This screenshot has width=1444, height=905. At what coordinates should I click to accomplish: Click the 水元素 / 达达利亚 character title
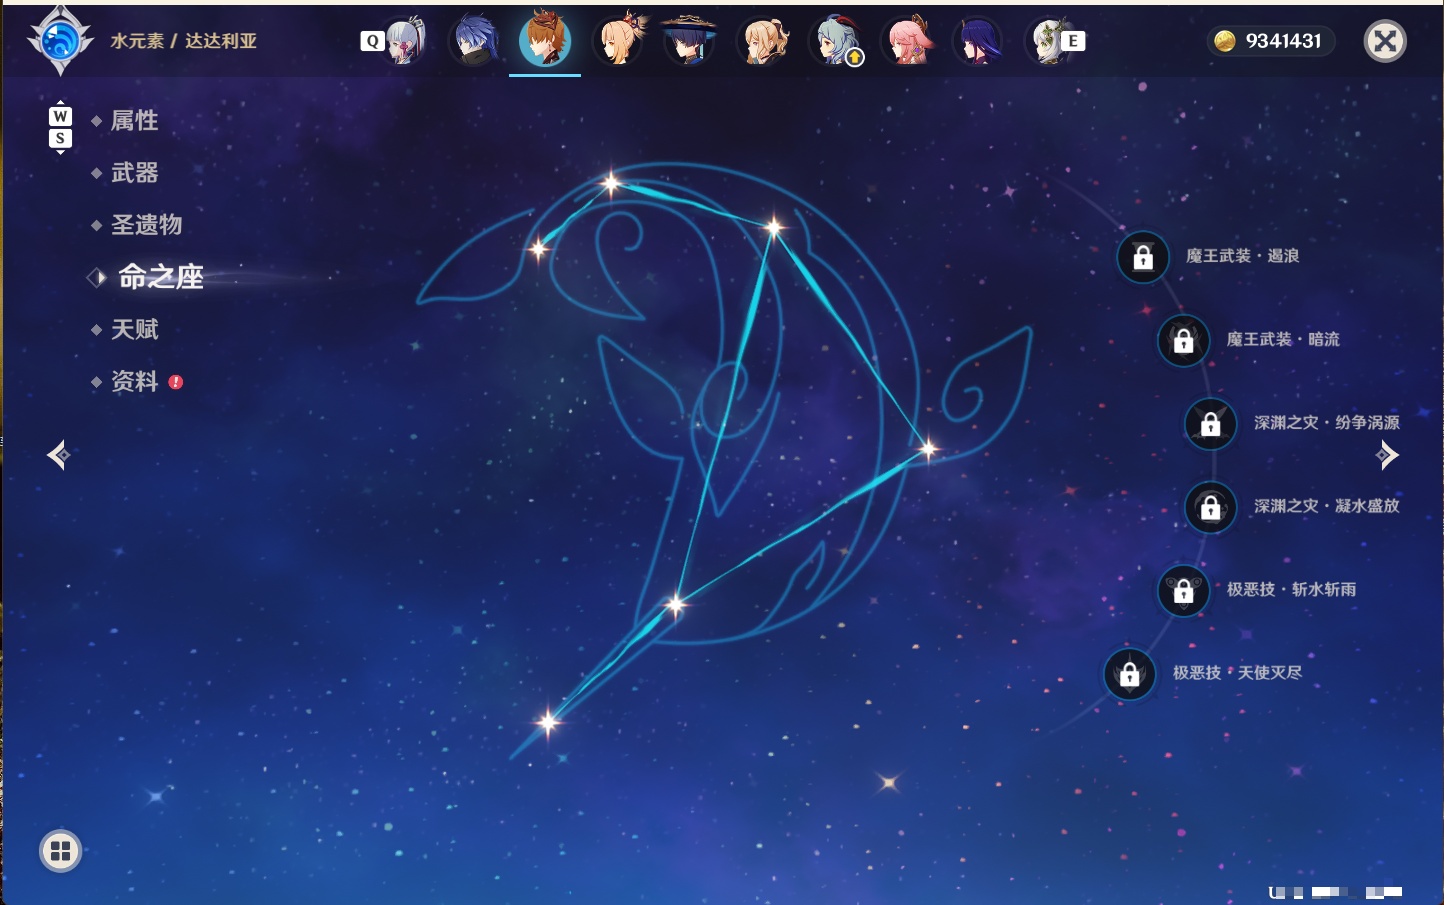(184, 41)
